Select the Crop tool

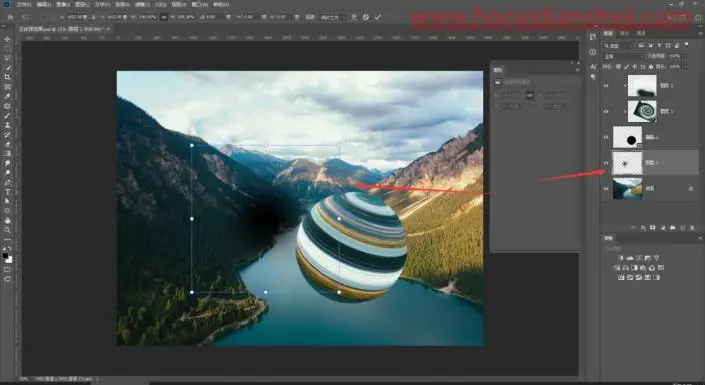tap(7, 77)
